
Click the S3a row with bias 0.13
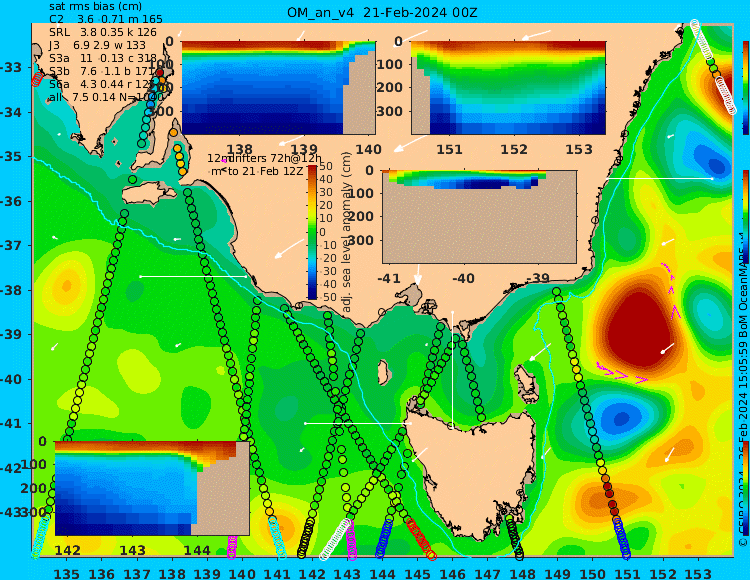click(x=103, y=58)
